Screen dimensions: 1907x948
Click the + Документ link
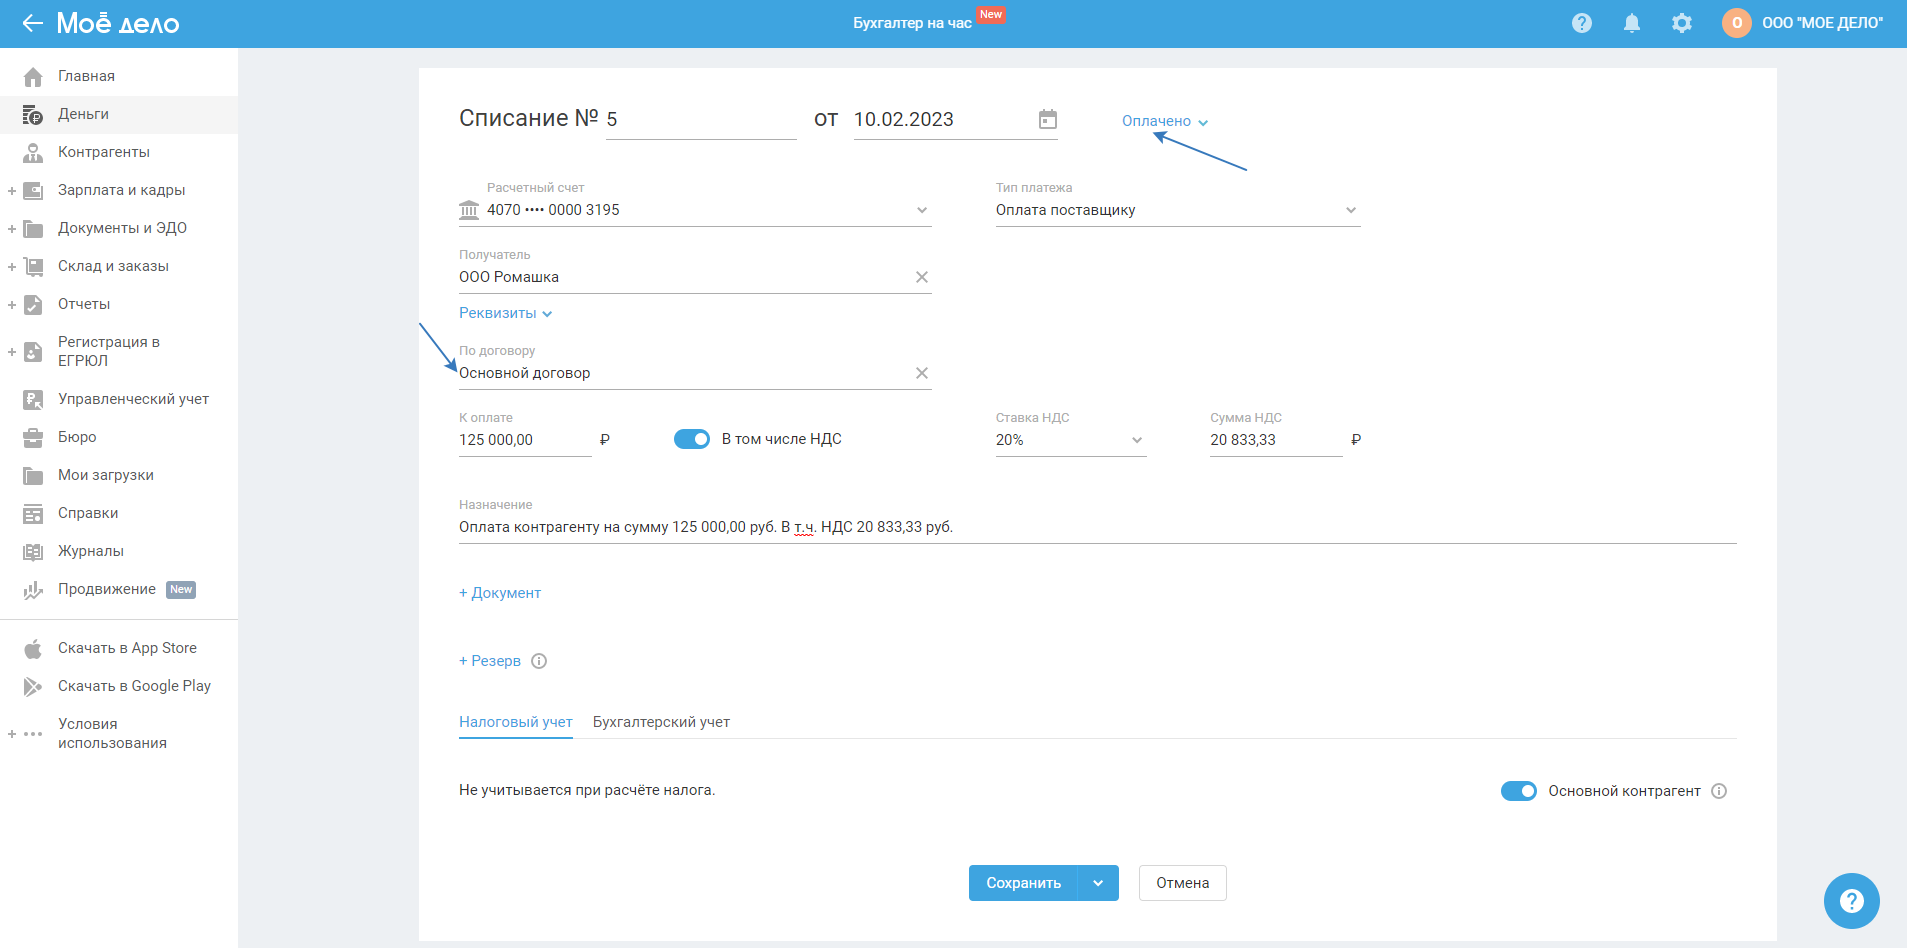point(500,593)
